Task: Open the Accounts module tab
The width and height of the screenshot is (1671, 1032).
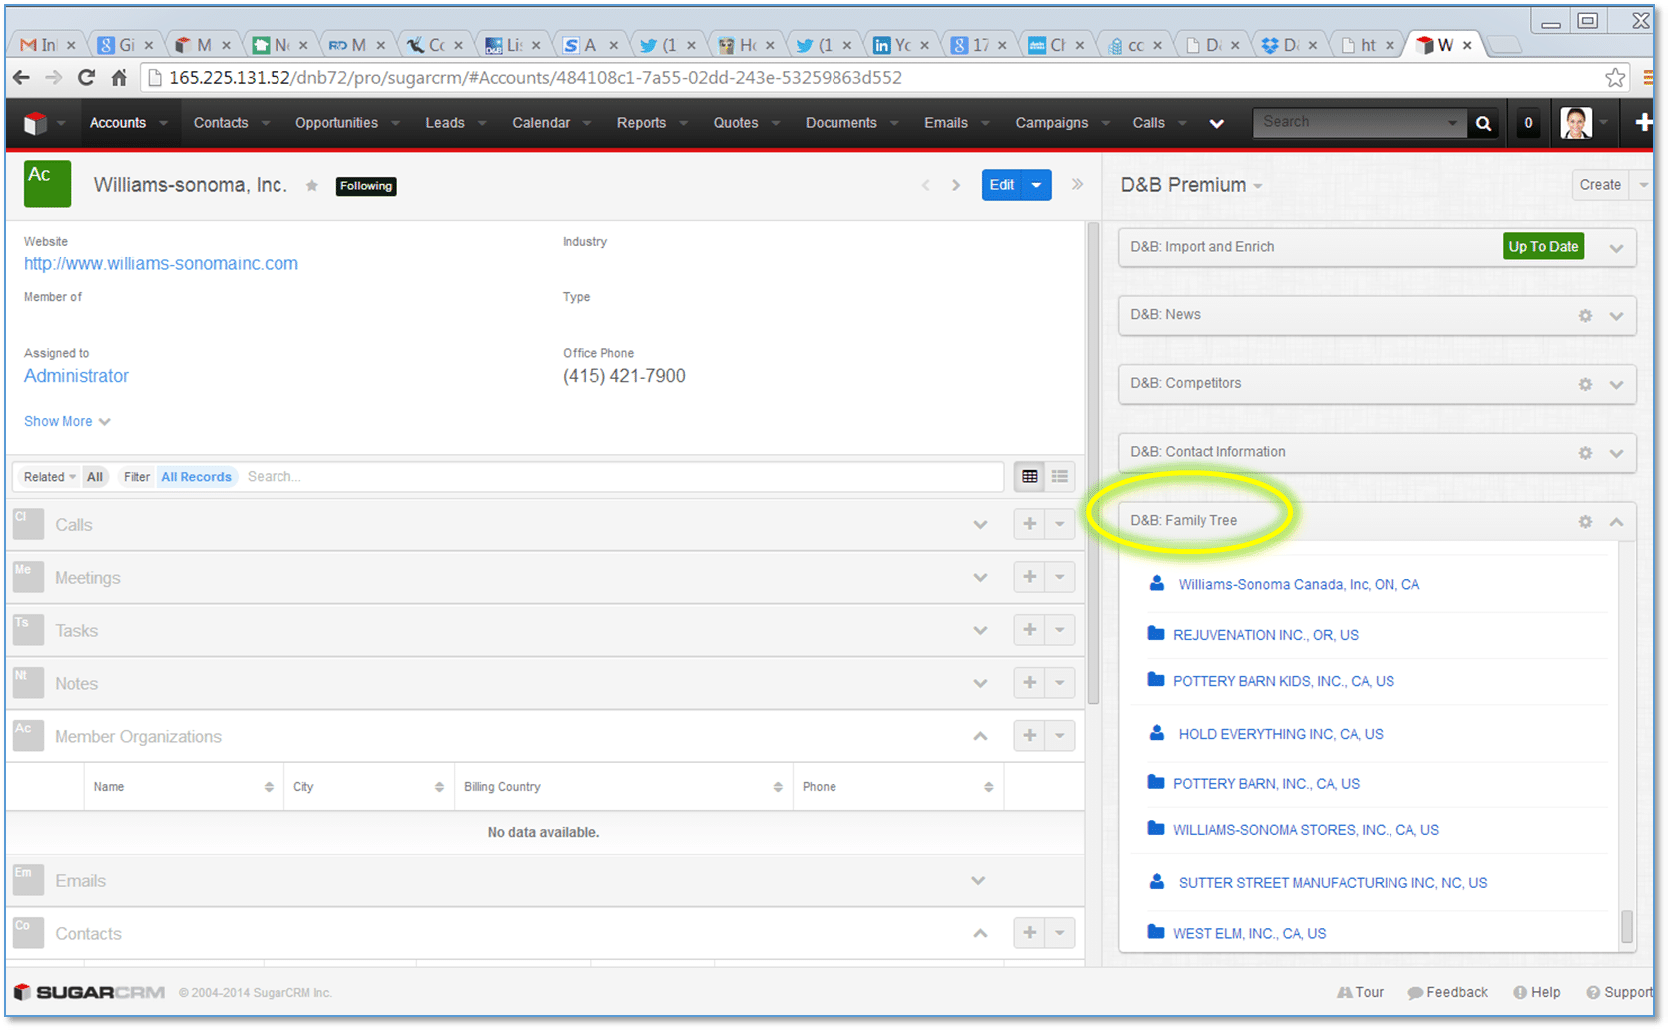Action: pyautogui.click(x=118, y=123)
